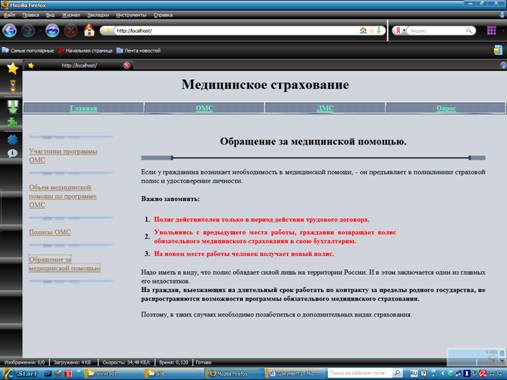Expand the Лента новостей bookmark feed
The image size is (507, 380).
point(138,51)
